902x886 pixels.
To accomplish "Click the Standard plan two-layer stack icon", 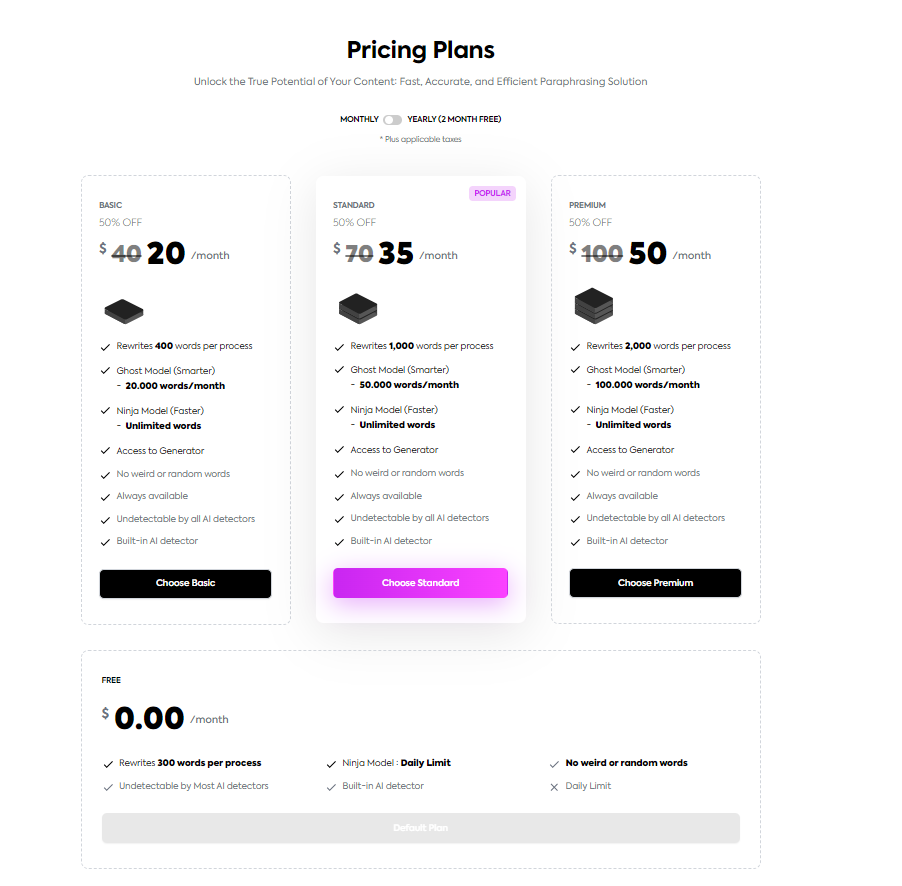I will (x=358, y=308).
